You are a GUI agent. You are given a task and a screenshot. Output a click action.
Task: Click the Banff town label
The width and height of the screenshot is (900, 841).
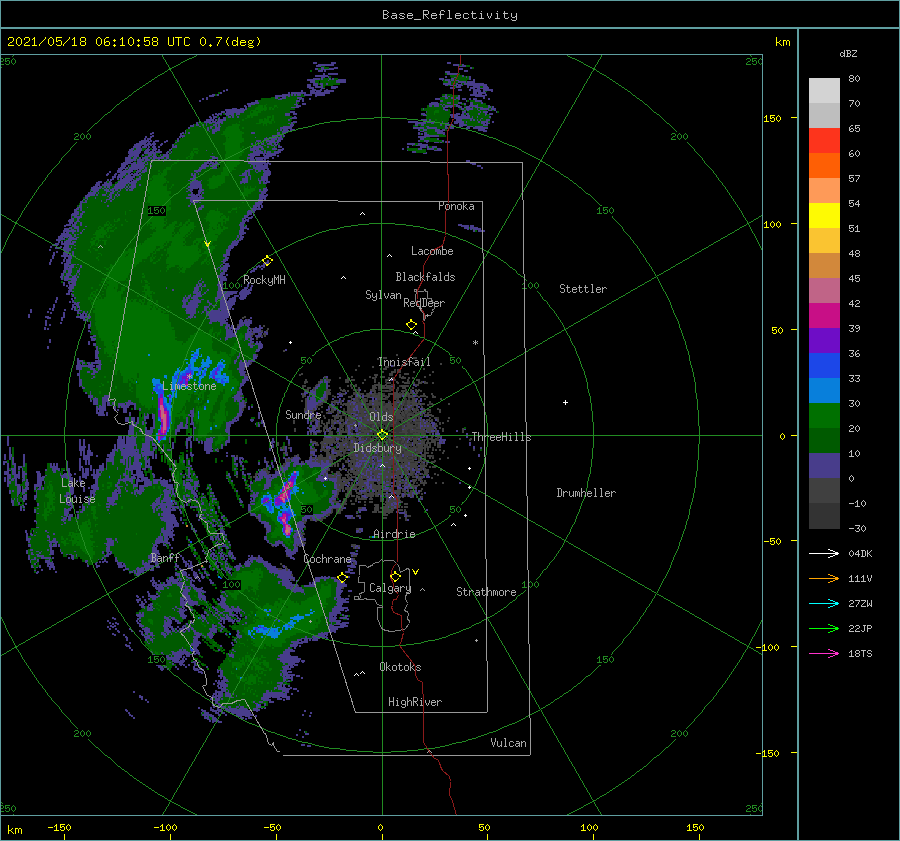point(165,558)
